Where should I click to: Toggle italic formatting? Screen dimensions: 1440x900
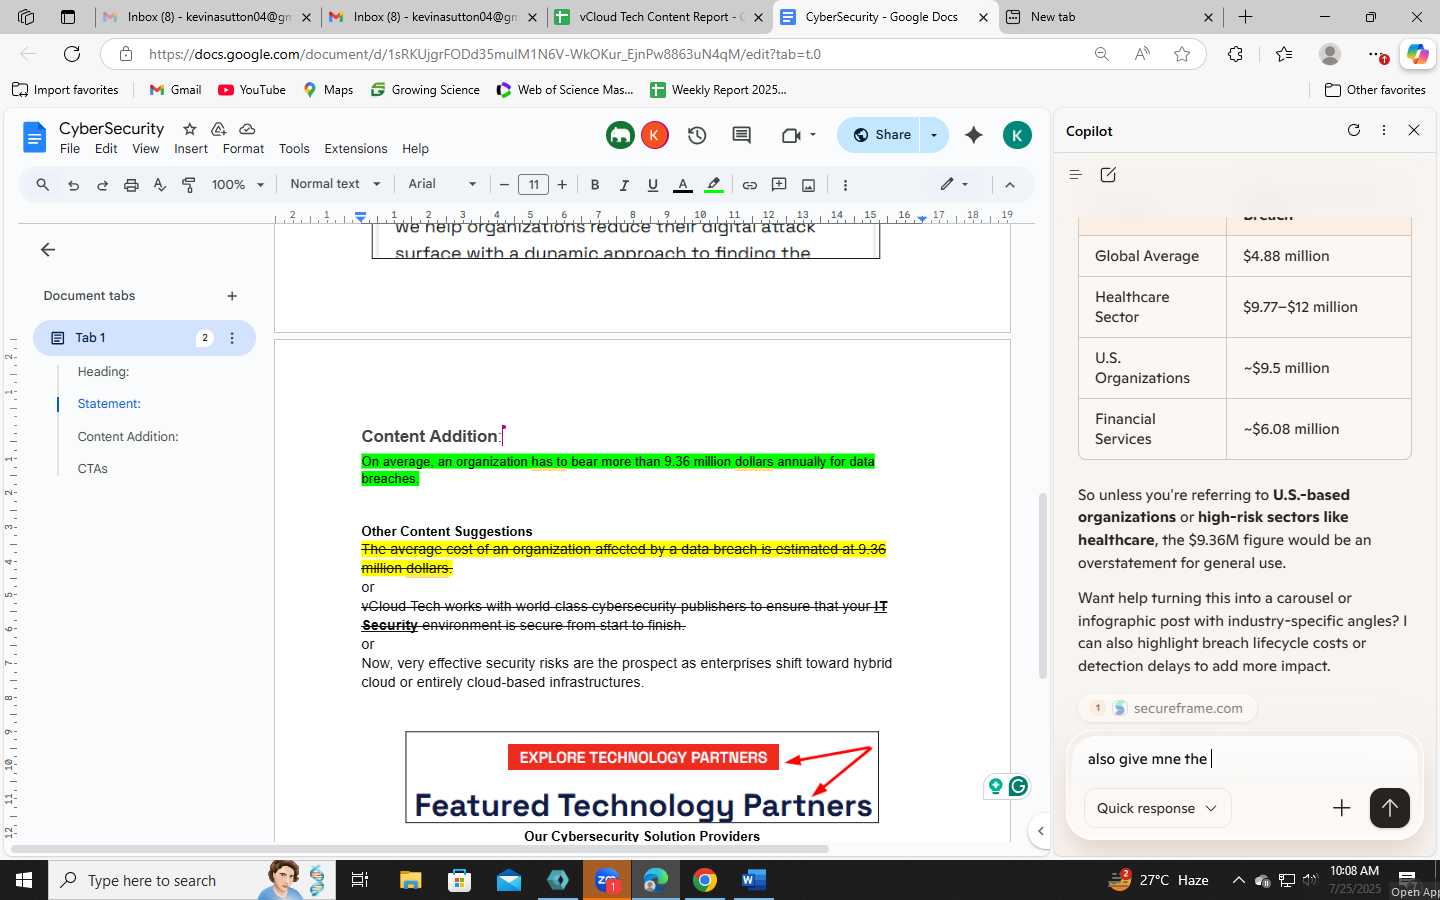623,184
